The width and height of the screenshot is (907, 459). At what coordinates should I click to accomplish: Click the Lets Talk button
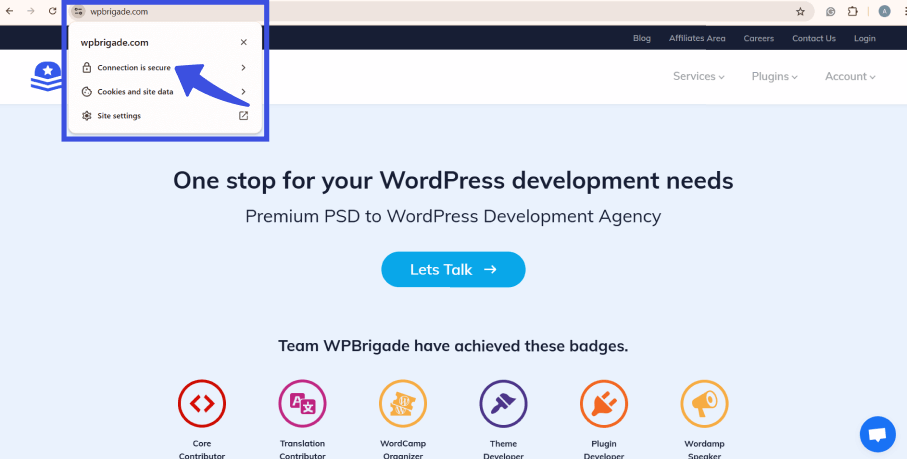453,269
